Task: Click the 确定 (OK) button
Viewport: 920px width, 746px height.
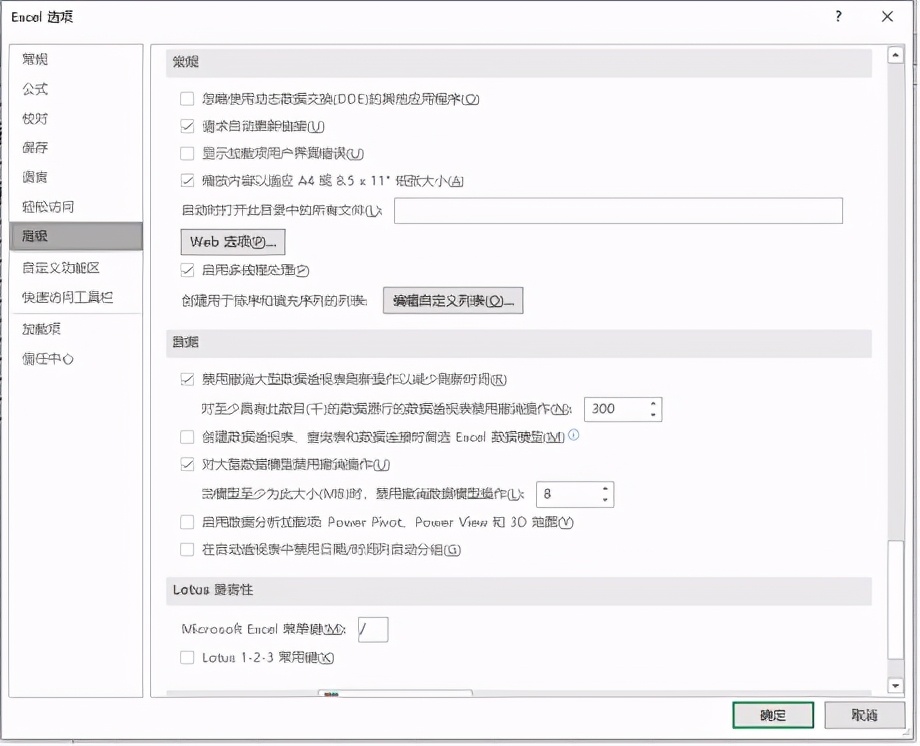Action: [773, 715]
